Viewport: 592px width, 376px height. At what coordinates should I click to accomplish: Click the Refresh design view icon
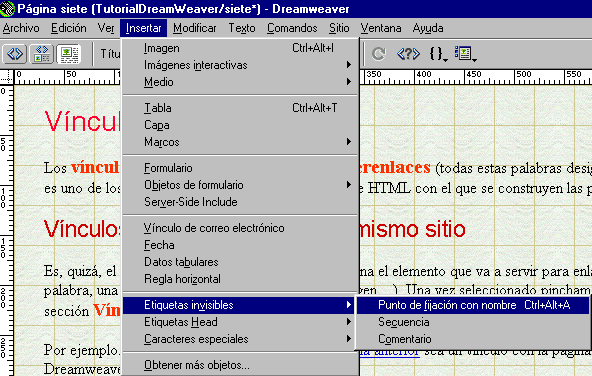click(379, 54)
